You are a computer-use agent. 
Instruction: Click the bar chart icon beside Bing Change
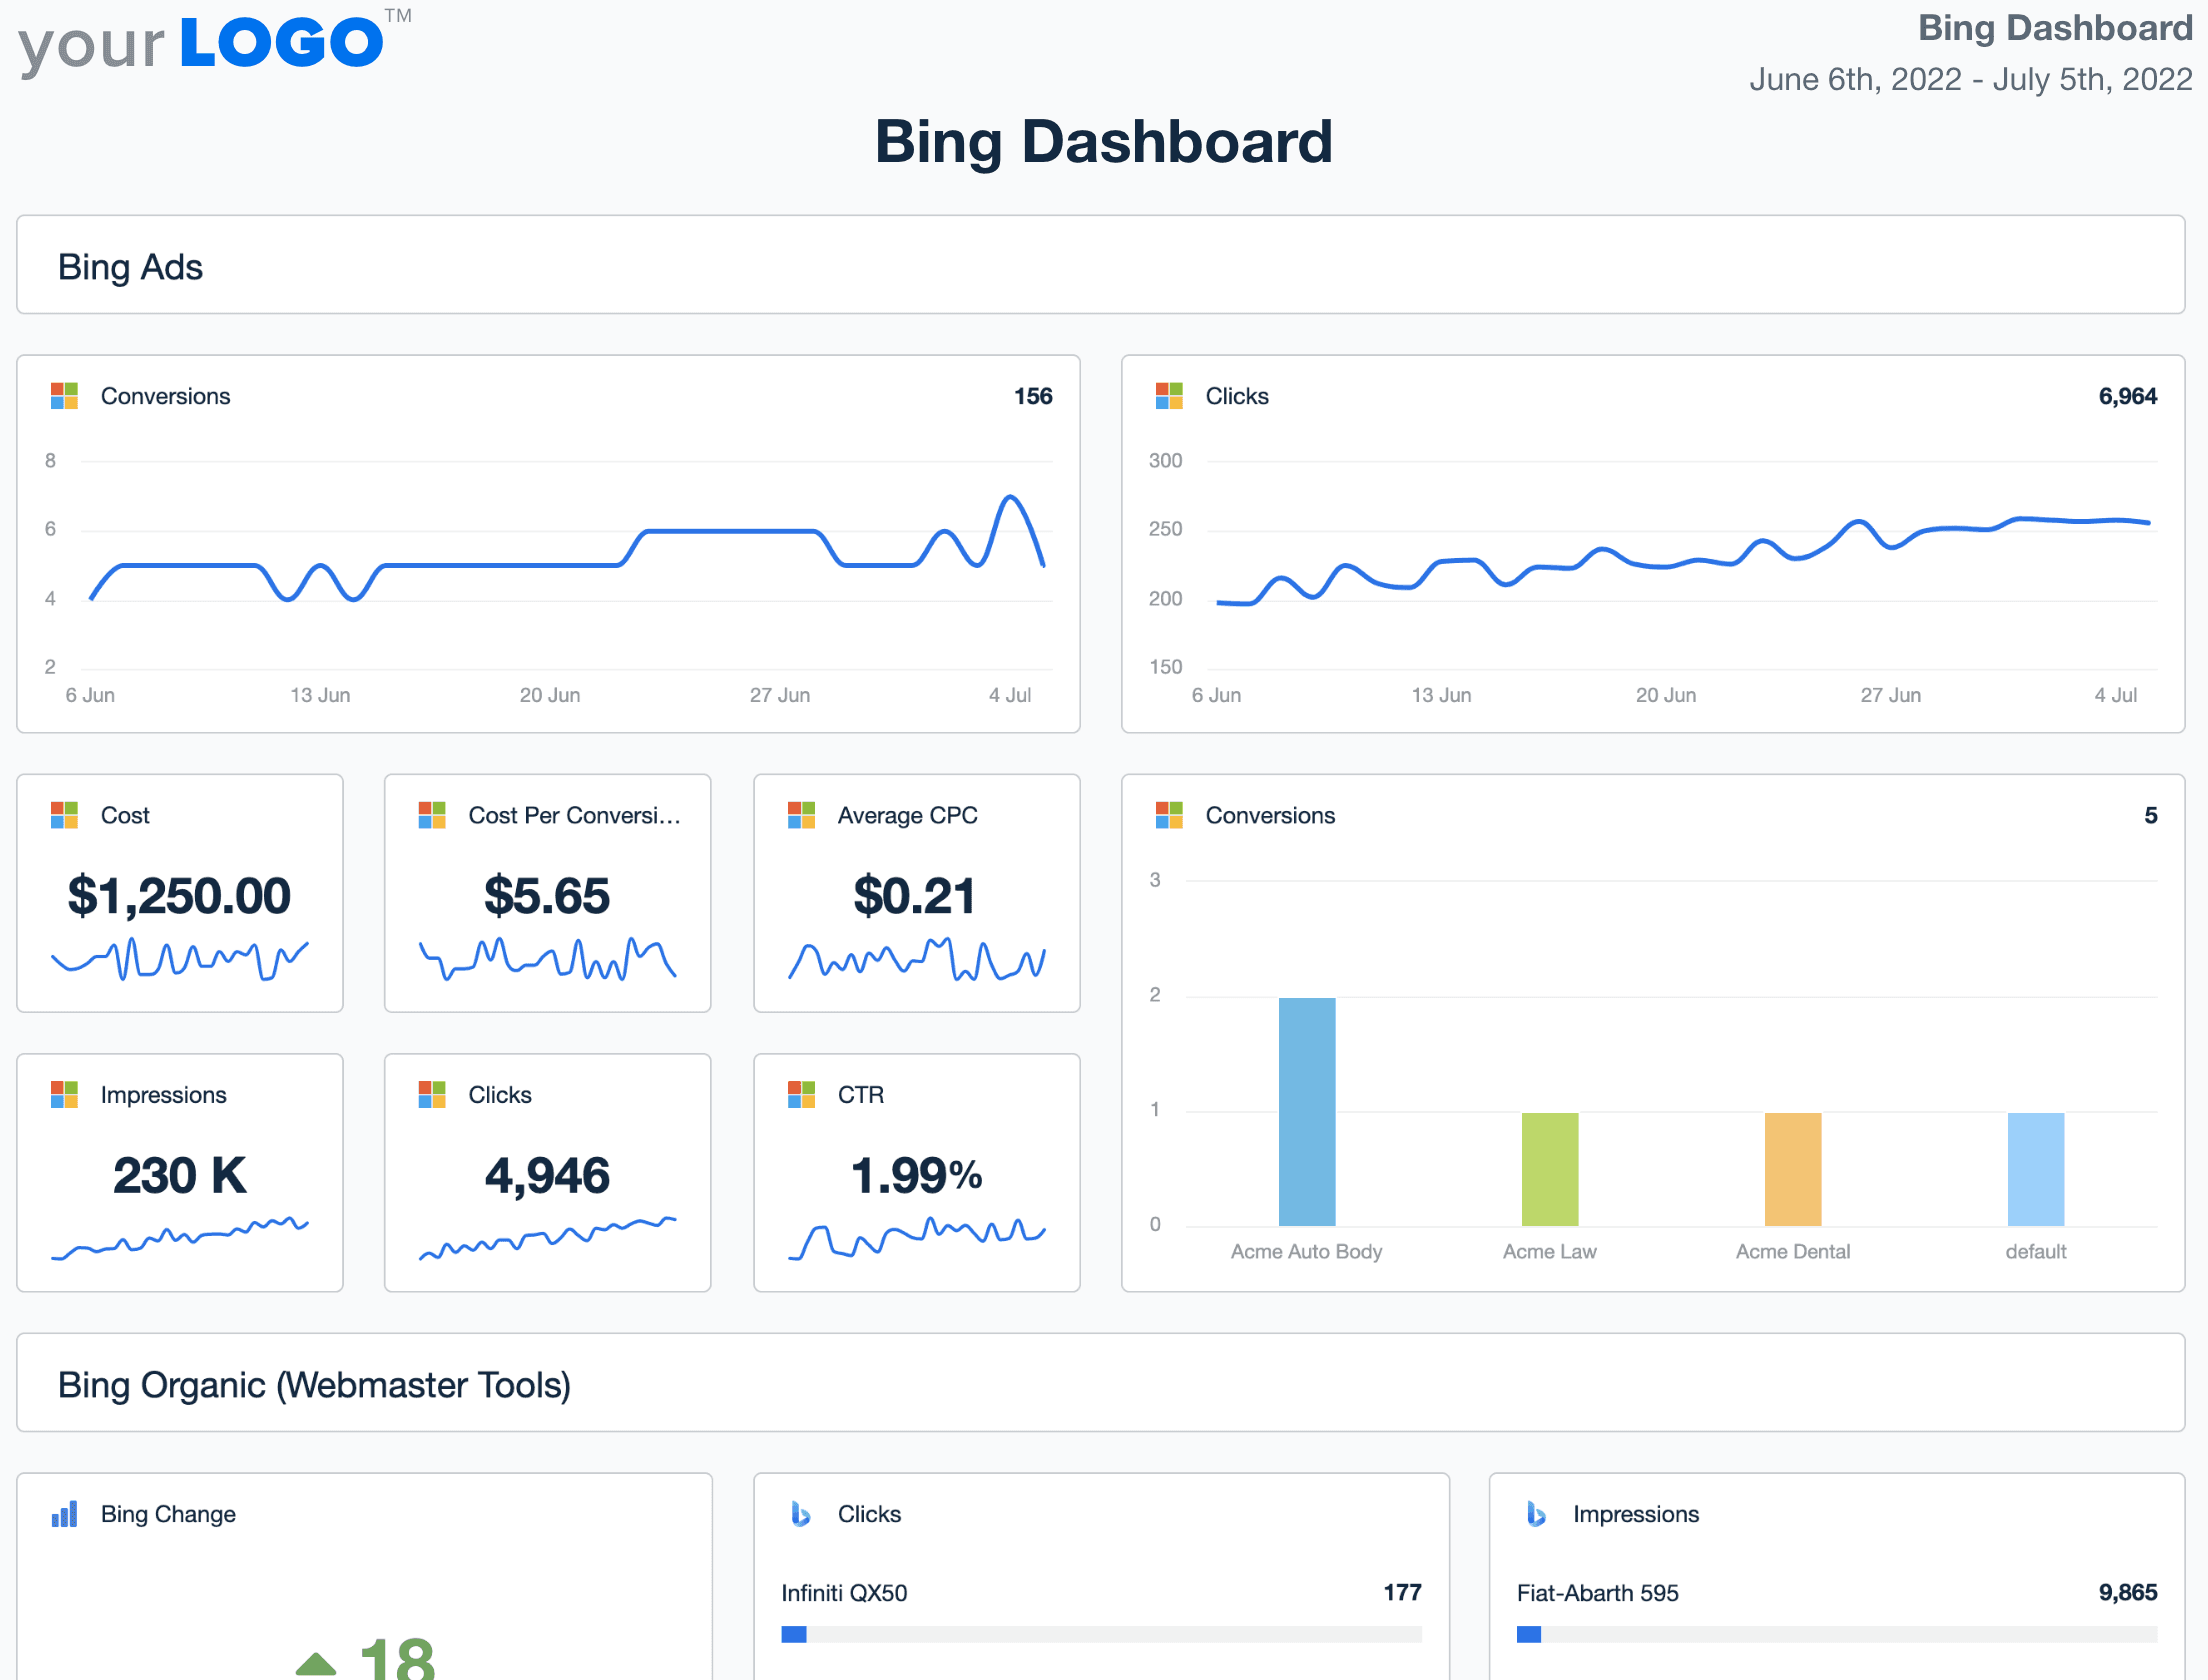tap(64, 1514)
